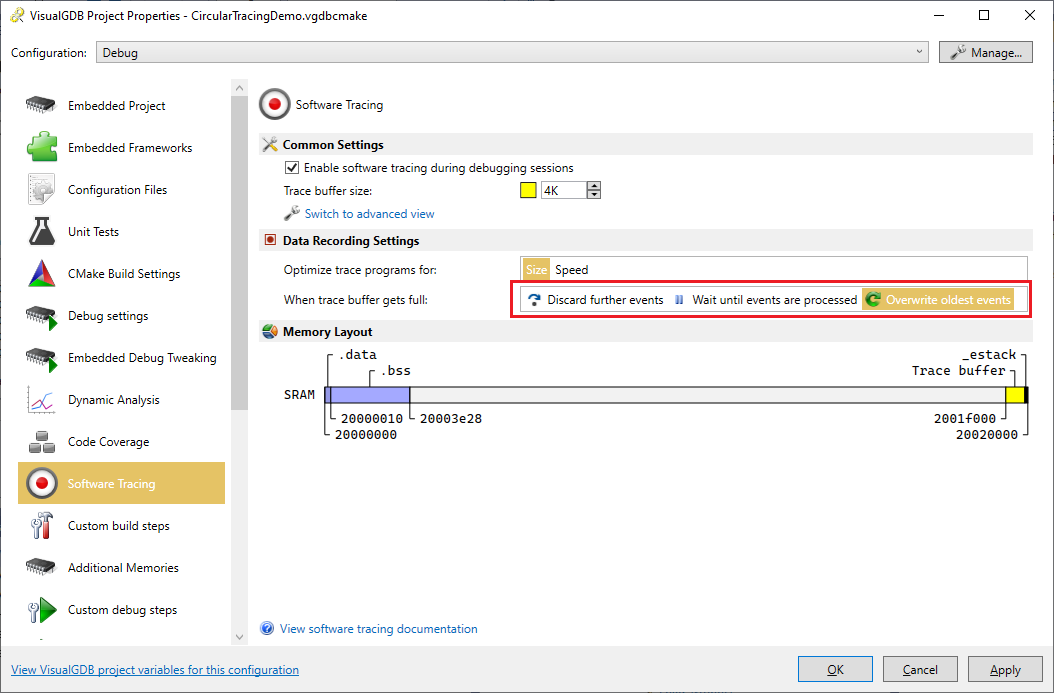Click the sidebar scrollbar thumb

[x=239, y=253]
